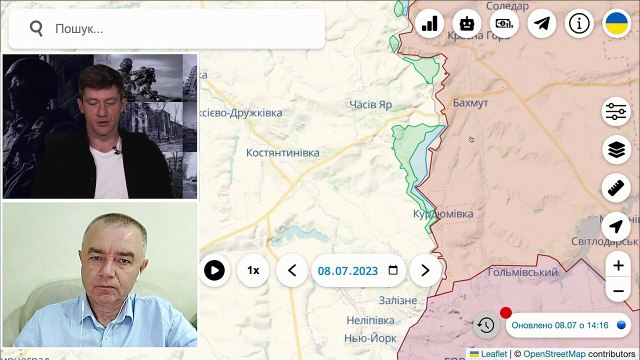Open the date picker 08.07.2023
The height and width of the screenshot is (360, 640).
coord(358,271)
